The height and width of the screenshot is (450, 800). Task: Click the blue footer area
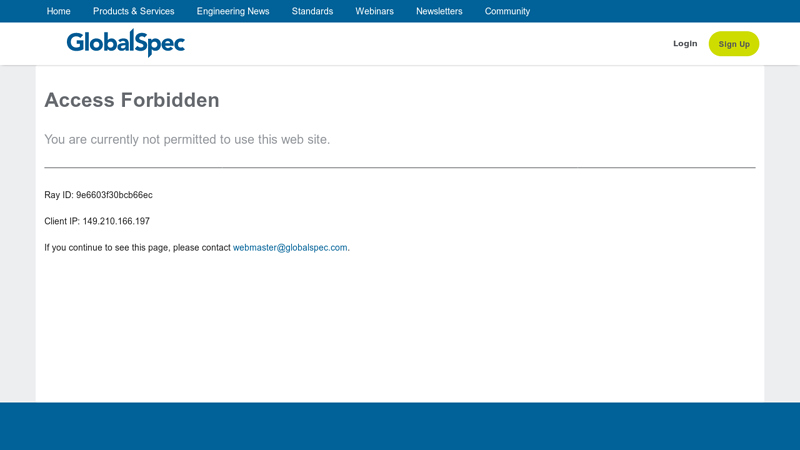pos(400,426)
